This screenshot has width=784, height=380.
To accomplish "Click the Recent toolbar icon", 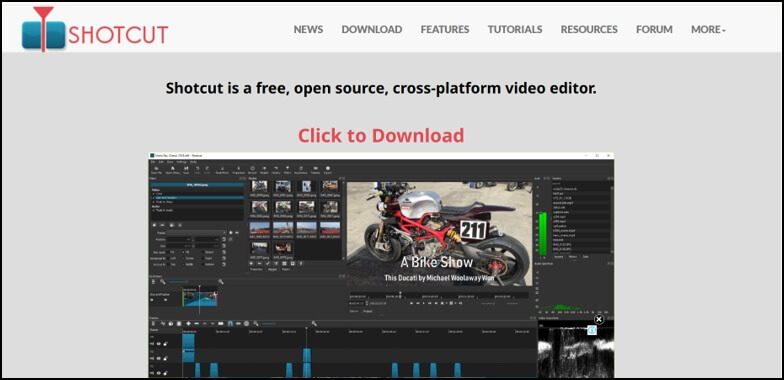I will click(252, 168).
